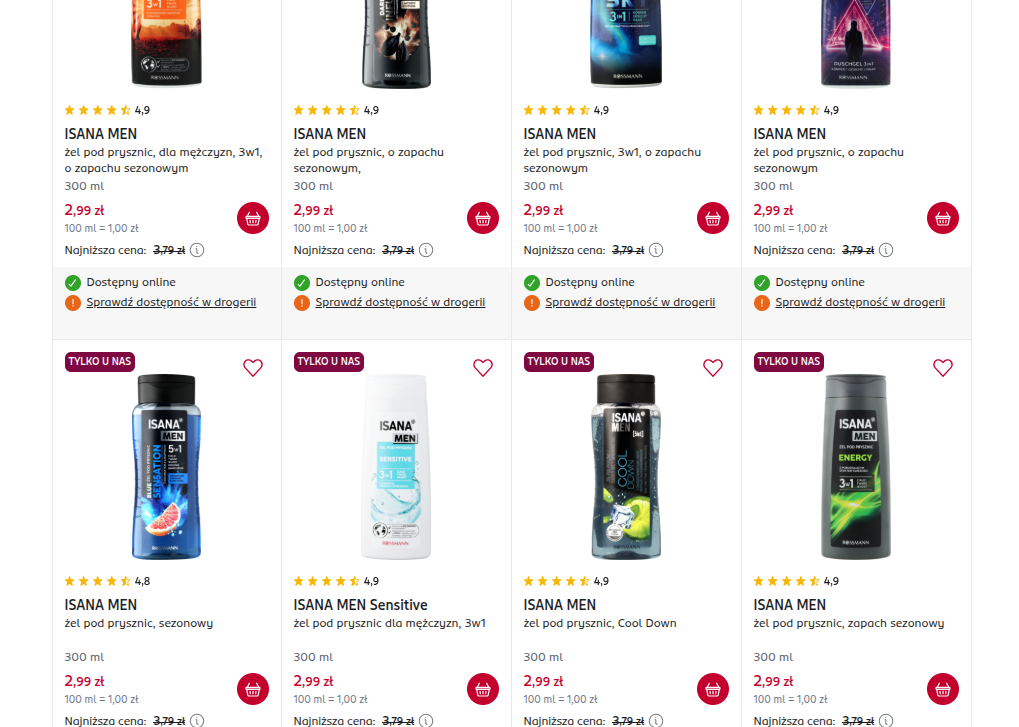This screenshot has height=727, width=1019.
Task: Open the ISANA MEN Sensitive product title
Action: point(360,605)
